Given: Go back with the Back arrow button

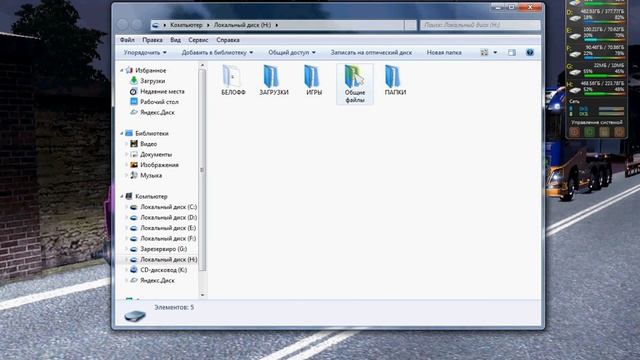Looking at the screenshot, I should pyautogui.click(x=123, y=24).
